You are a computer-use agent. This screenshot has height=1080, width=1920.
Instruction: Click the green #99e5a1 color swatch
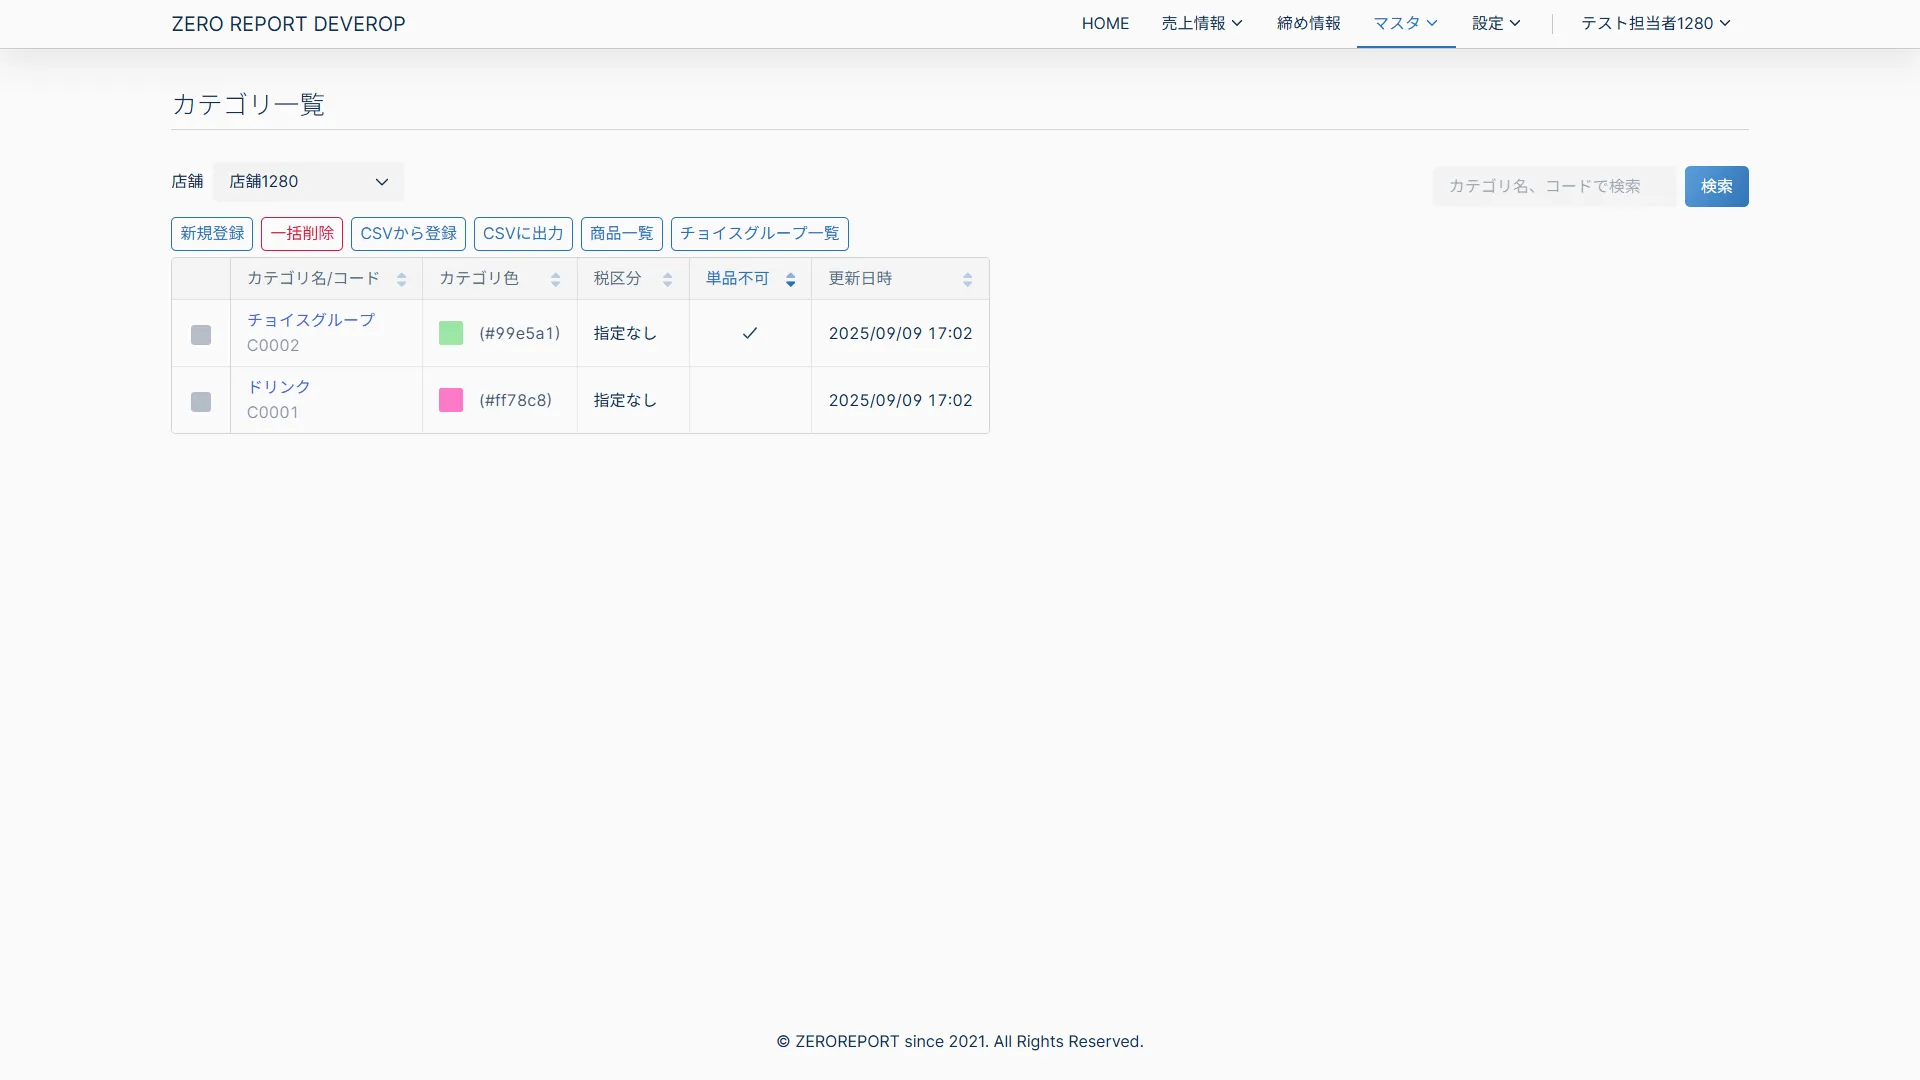(451, 333)
